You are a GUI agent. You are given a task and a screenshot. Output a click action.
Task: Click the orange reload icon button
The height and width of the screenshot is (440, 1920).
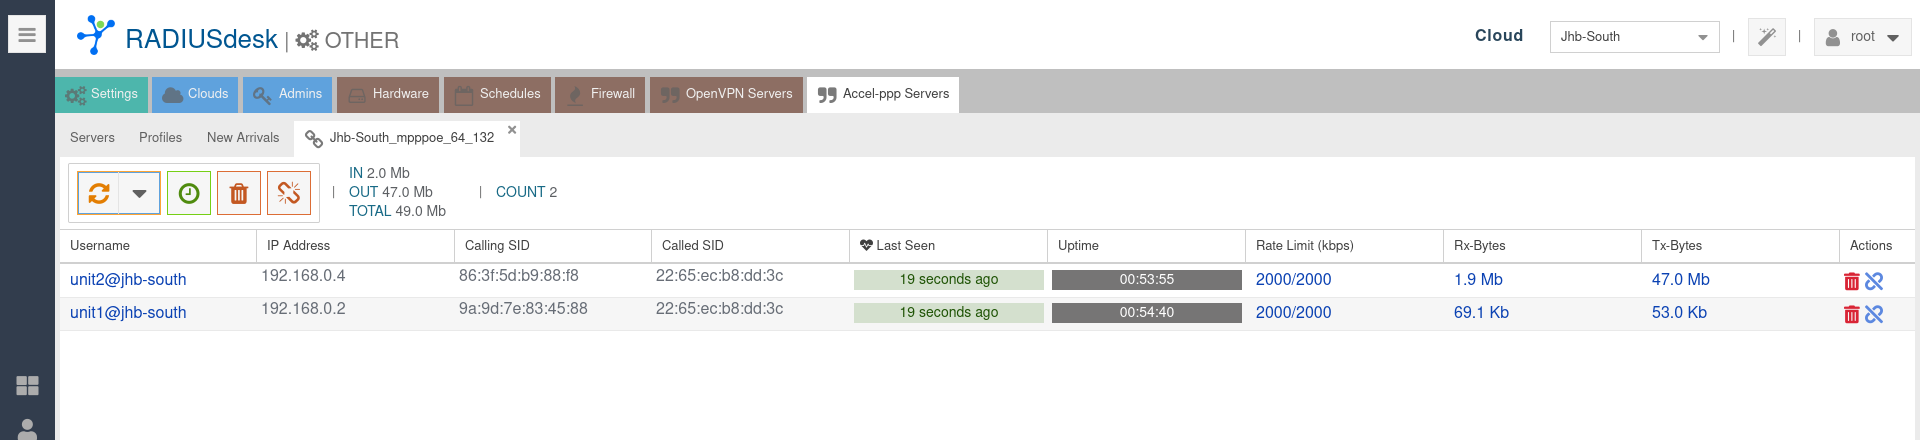click(99, 193)
